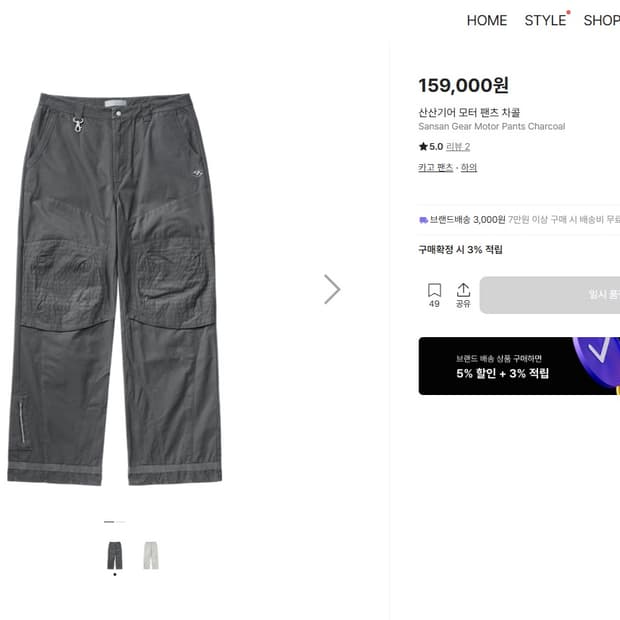Jump to the first image slide indicator
This screenshot has width=620, height=620.
(x=109, y=522)
